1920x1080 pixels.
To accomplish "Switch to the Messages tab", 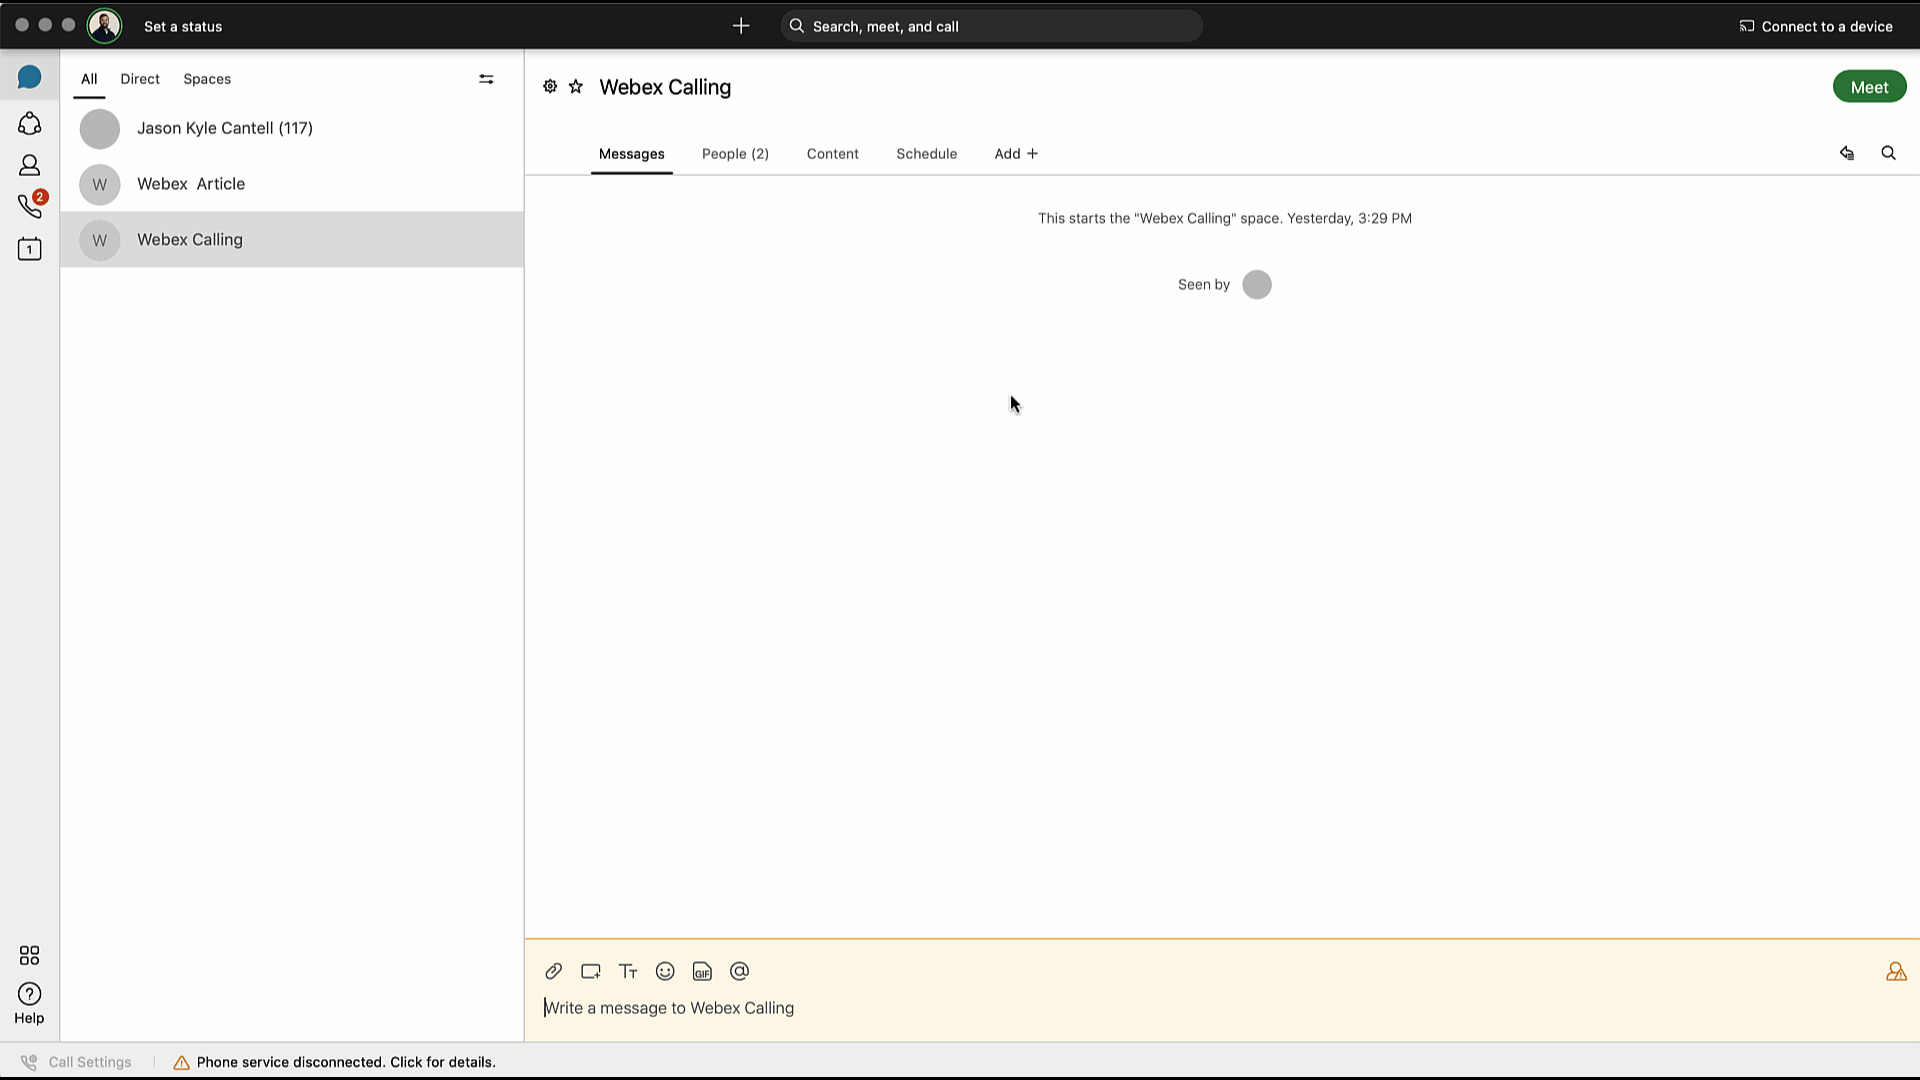I will [x=631, y=154].
